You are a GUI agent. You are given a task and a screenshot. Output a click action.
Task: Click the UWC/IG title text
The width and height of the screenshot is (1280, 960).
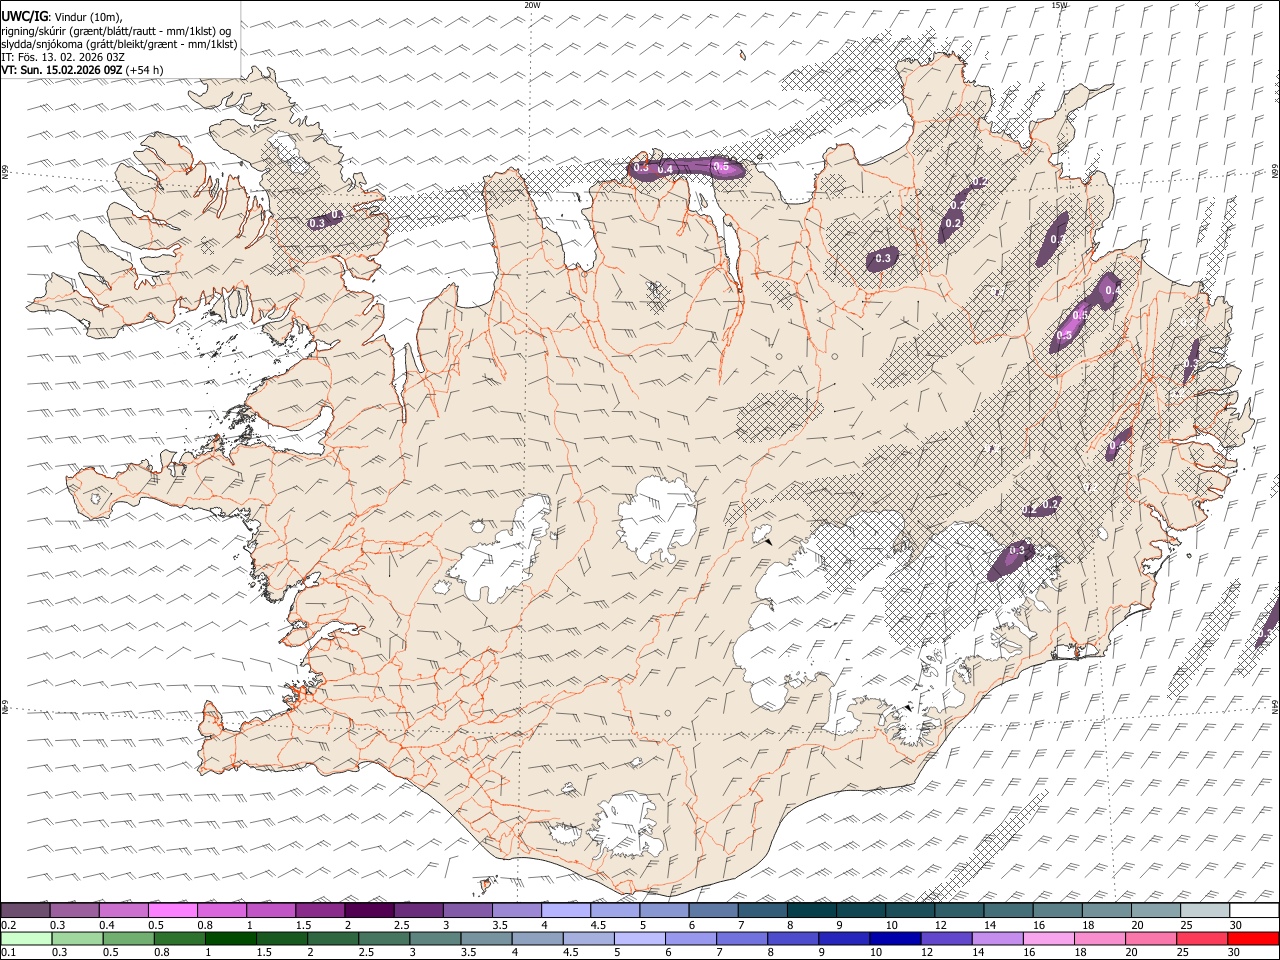pyautogui.click(x=24, y=17)
